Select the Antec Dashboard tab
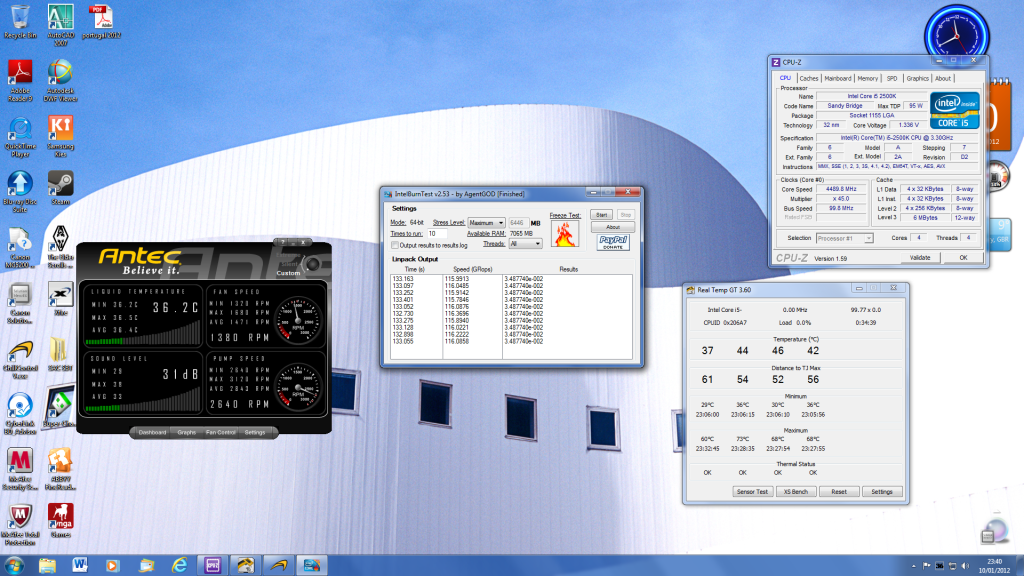 [152, 432]
